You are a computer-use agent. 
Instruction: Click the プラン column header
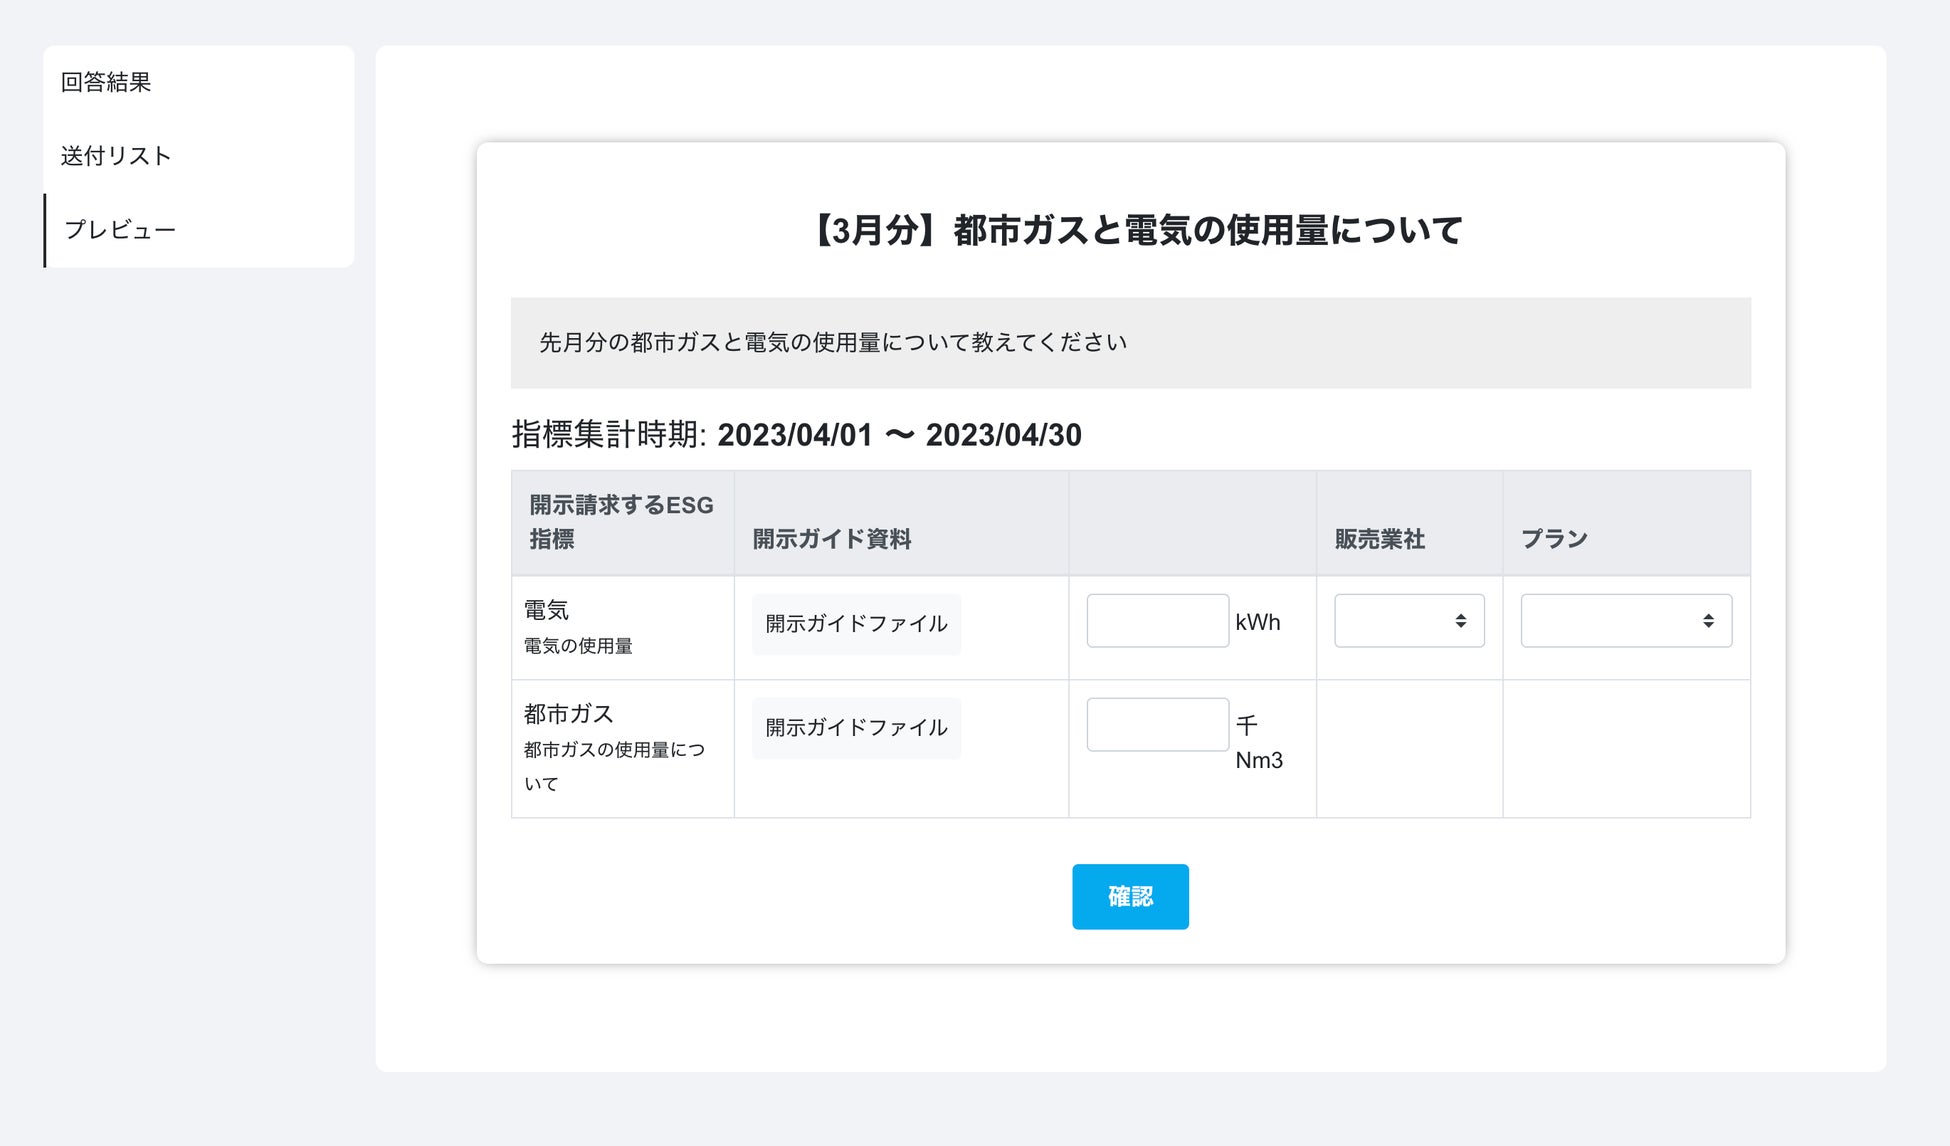pos(1554,539)
